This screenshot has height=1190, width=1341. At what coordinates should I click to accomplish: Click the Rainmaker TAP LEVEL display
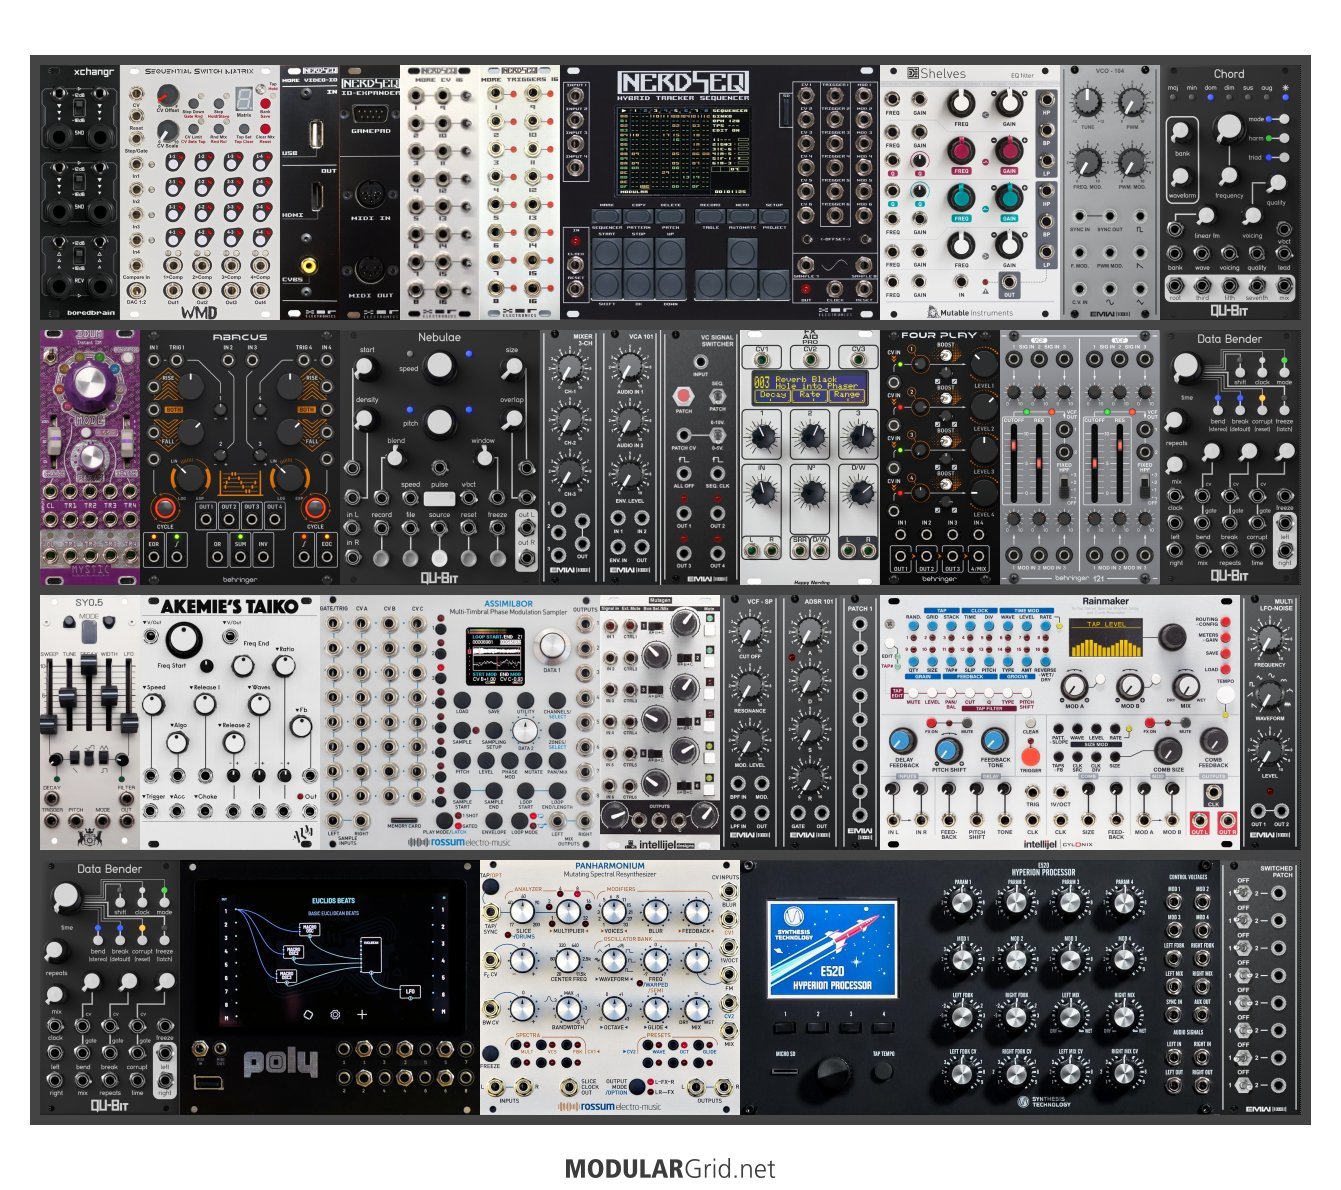click(1105, 637)
